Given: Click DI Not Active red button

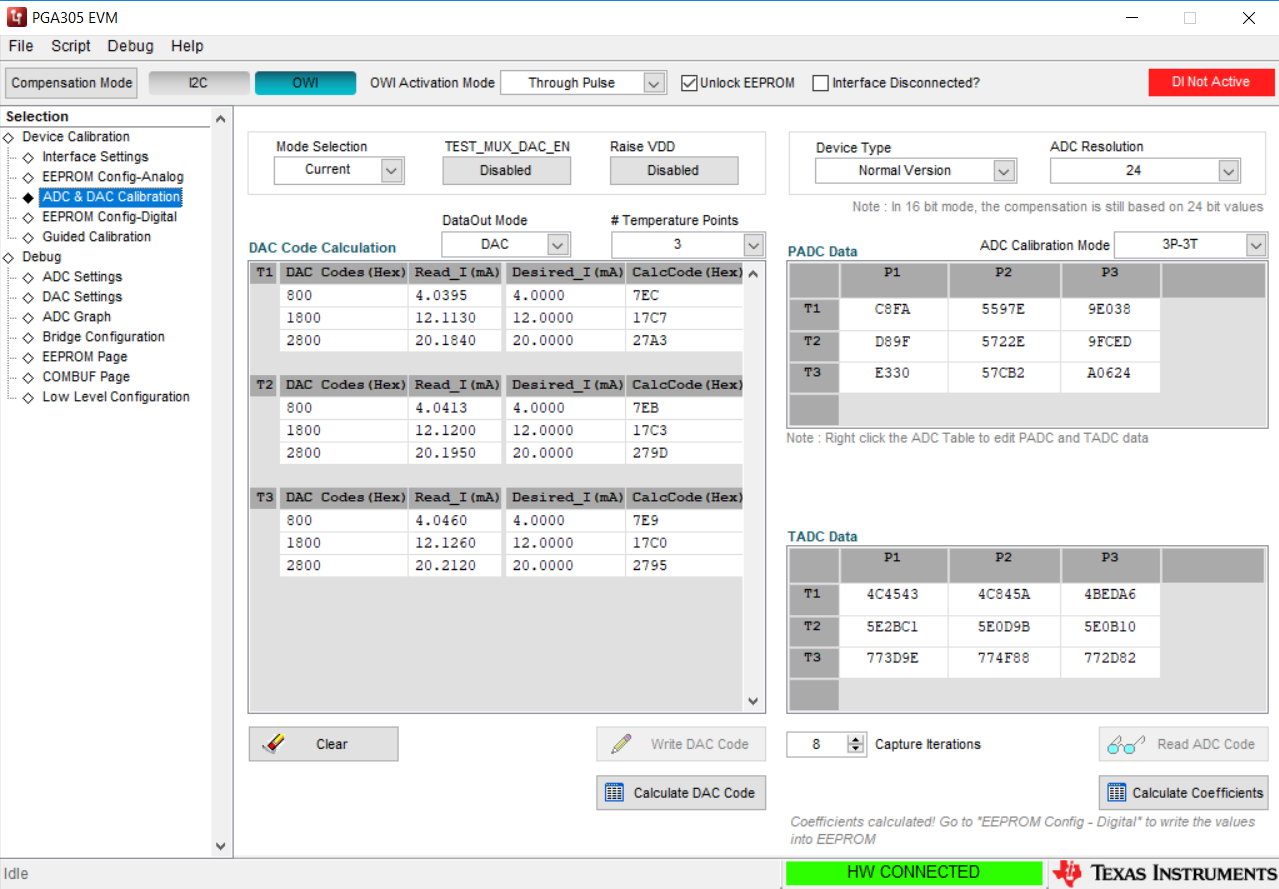Looking at the screenshot, I should pyautogui.click(x=1211, y=82).
